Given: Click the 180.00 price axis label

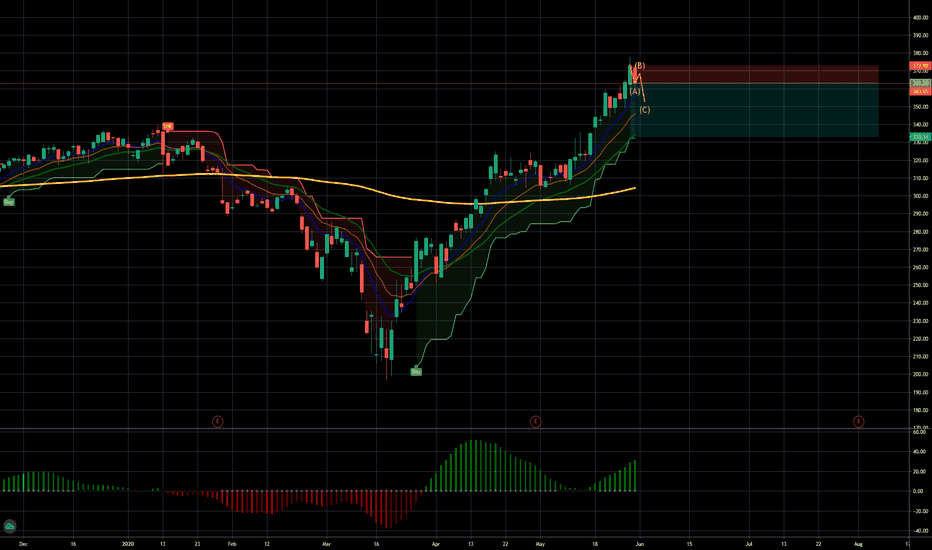Looking at the screenshot, I should coord(920,410).
